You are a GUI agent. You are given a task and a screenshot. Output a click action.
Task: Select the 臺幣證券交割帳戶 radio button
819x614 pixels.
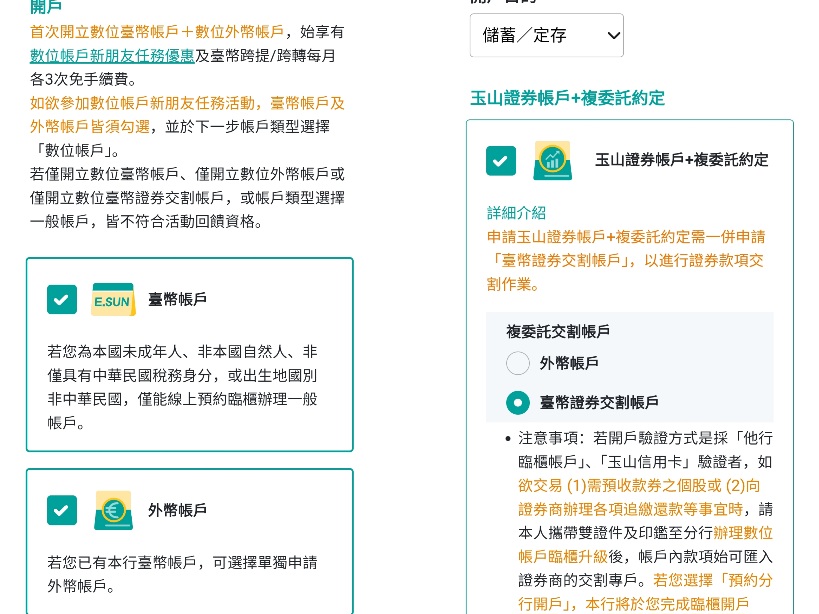pos(518,403)
